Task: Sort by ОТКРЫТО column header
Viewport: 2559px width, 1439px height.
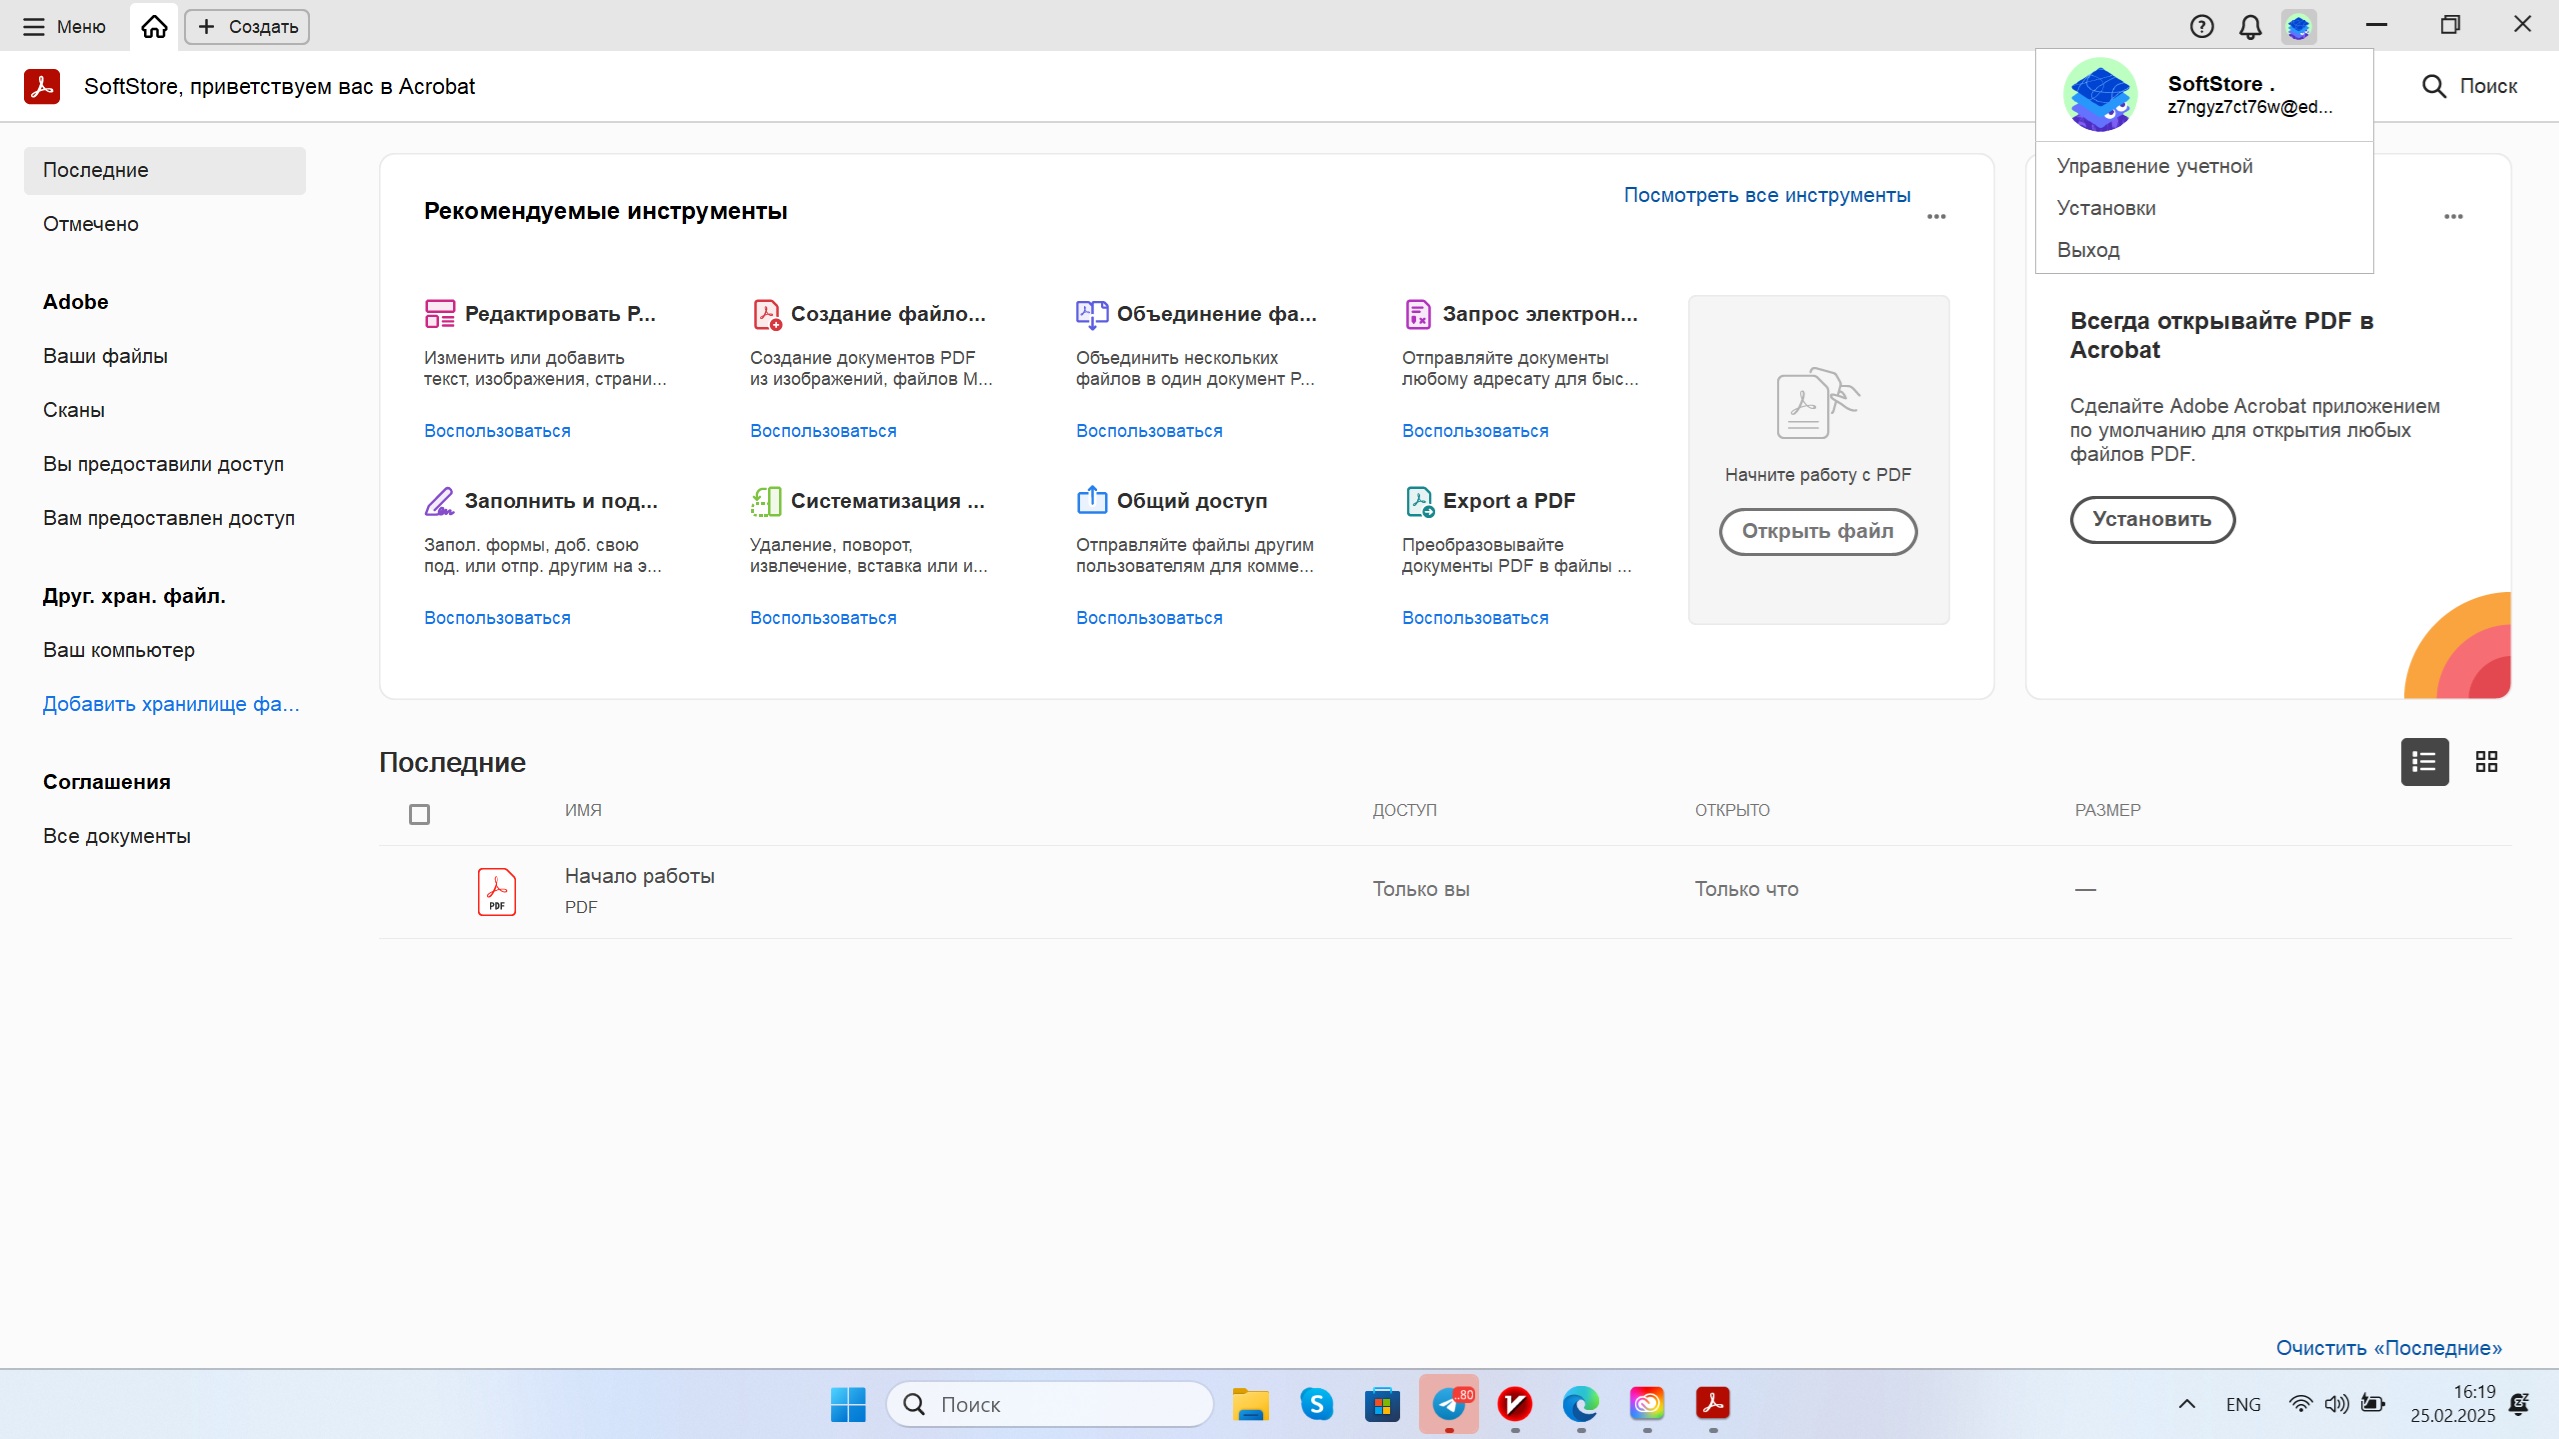Action: click(1732, 810)
